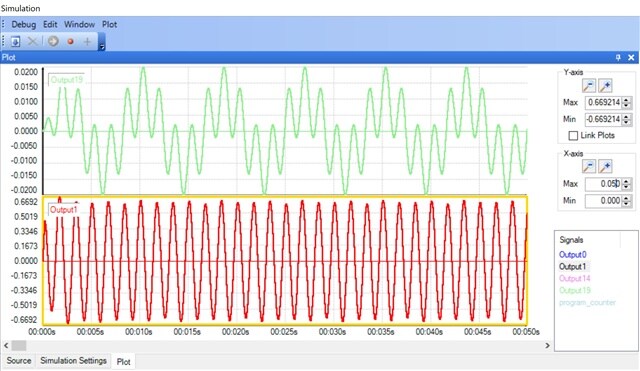Adjust the X-axis Max stepper arrows

627,184
